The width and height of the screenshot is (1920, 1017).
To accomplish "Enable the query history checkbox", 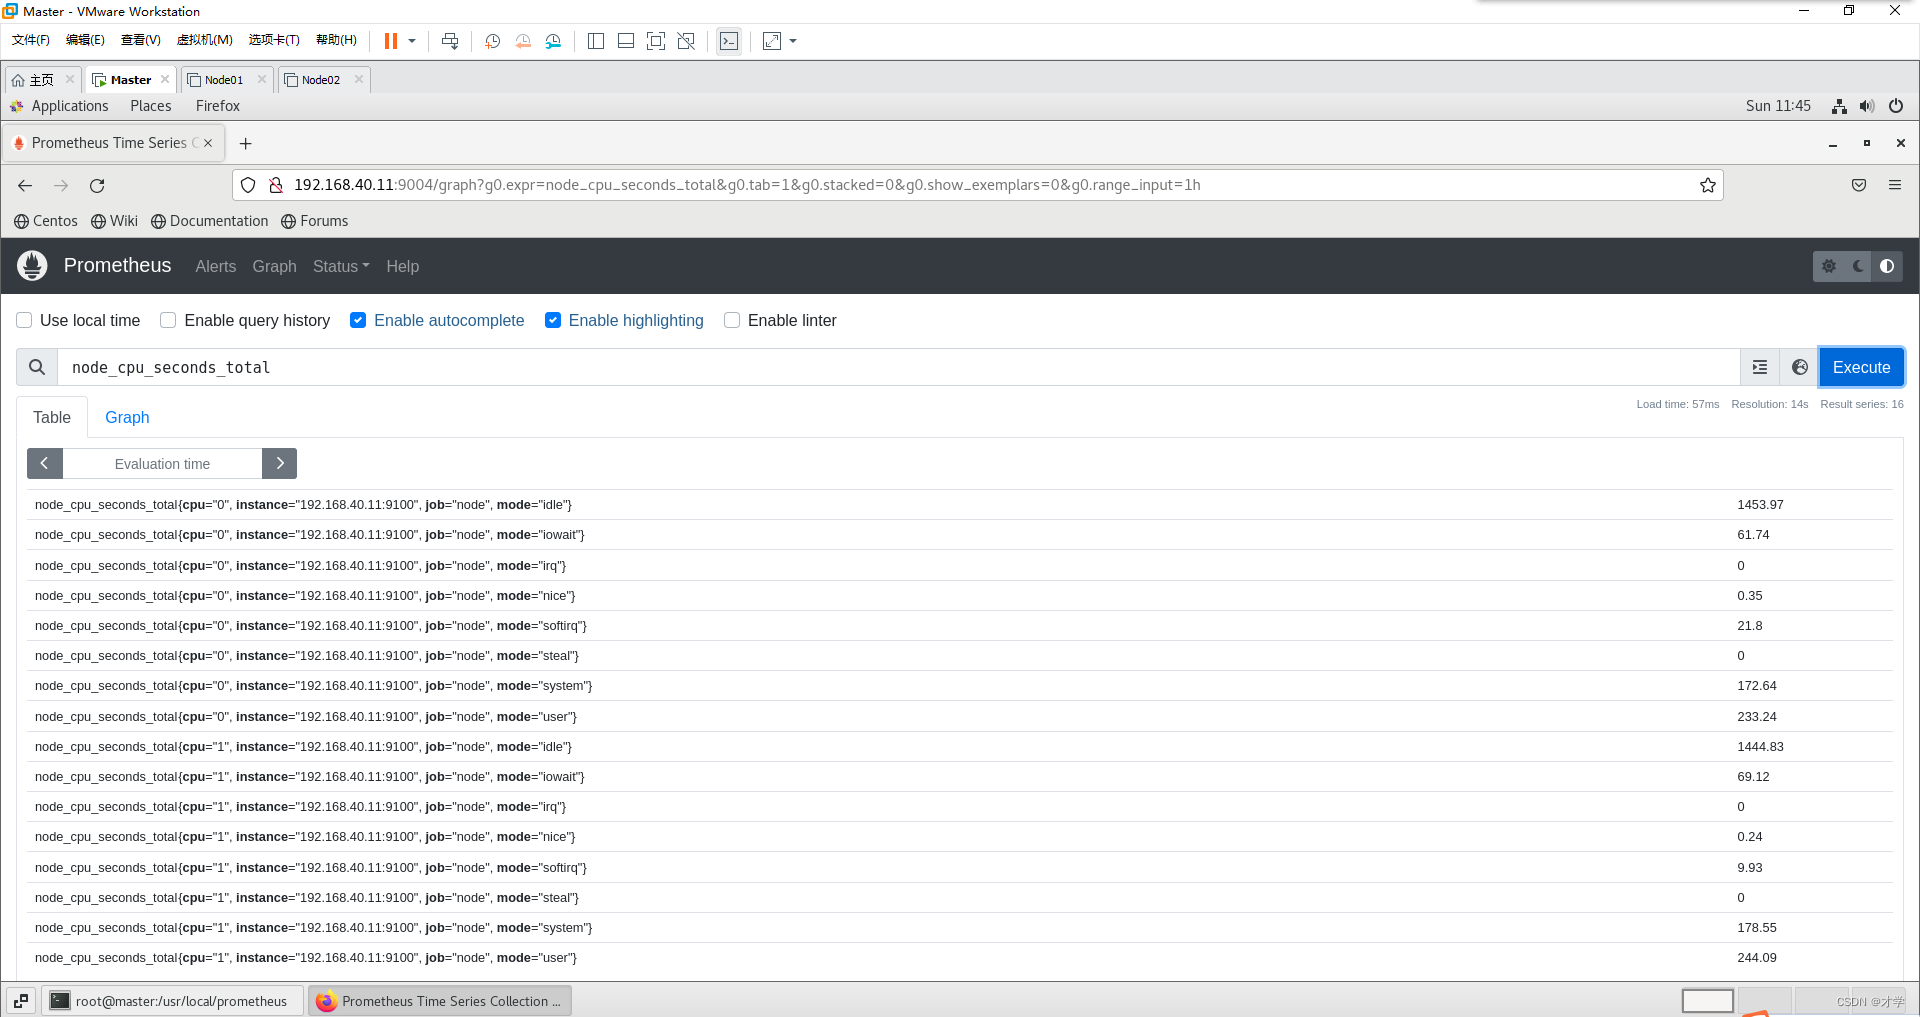I will (x=168, y=320).
